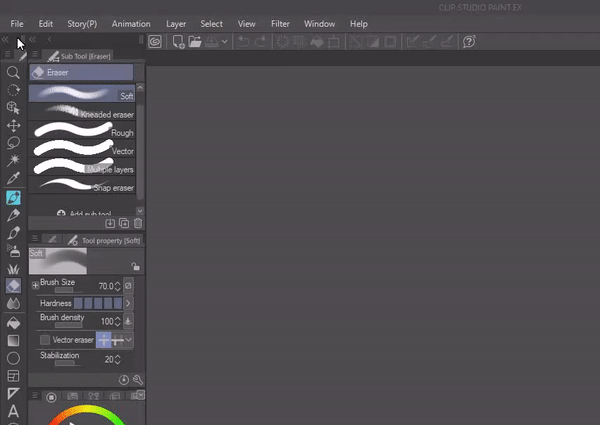Expand the Save options dropdown arrow
The height and width of the screenshot is (425, 600).
pos(225,41)
